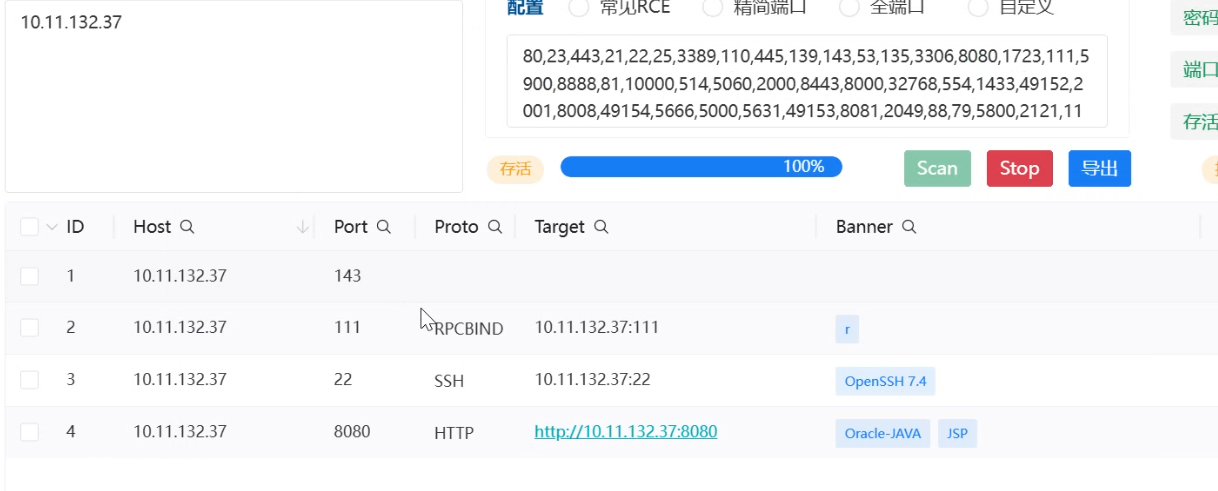1218x491 pixels.
Task: Click the search icon beside Host column
Action: pyautogui.click(x=186, y=227)
